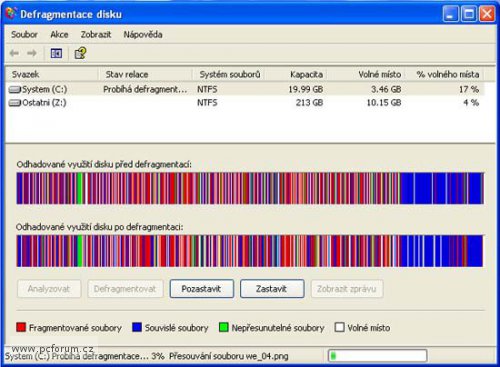Sort by Systém souborů column header

229,74
